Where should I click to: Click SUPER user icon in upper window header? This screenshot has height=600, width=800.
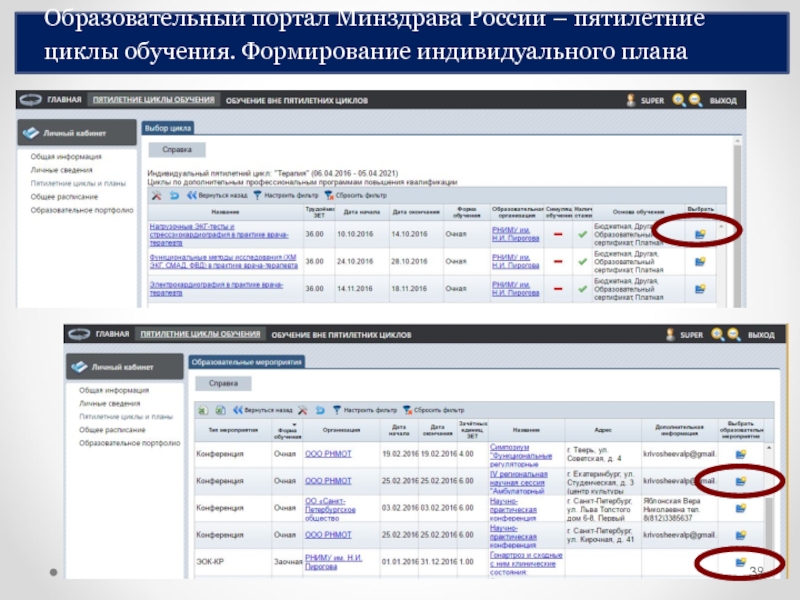[630, 100]
